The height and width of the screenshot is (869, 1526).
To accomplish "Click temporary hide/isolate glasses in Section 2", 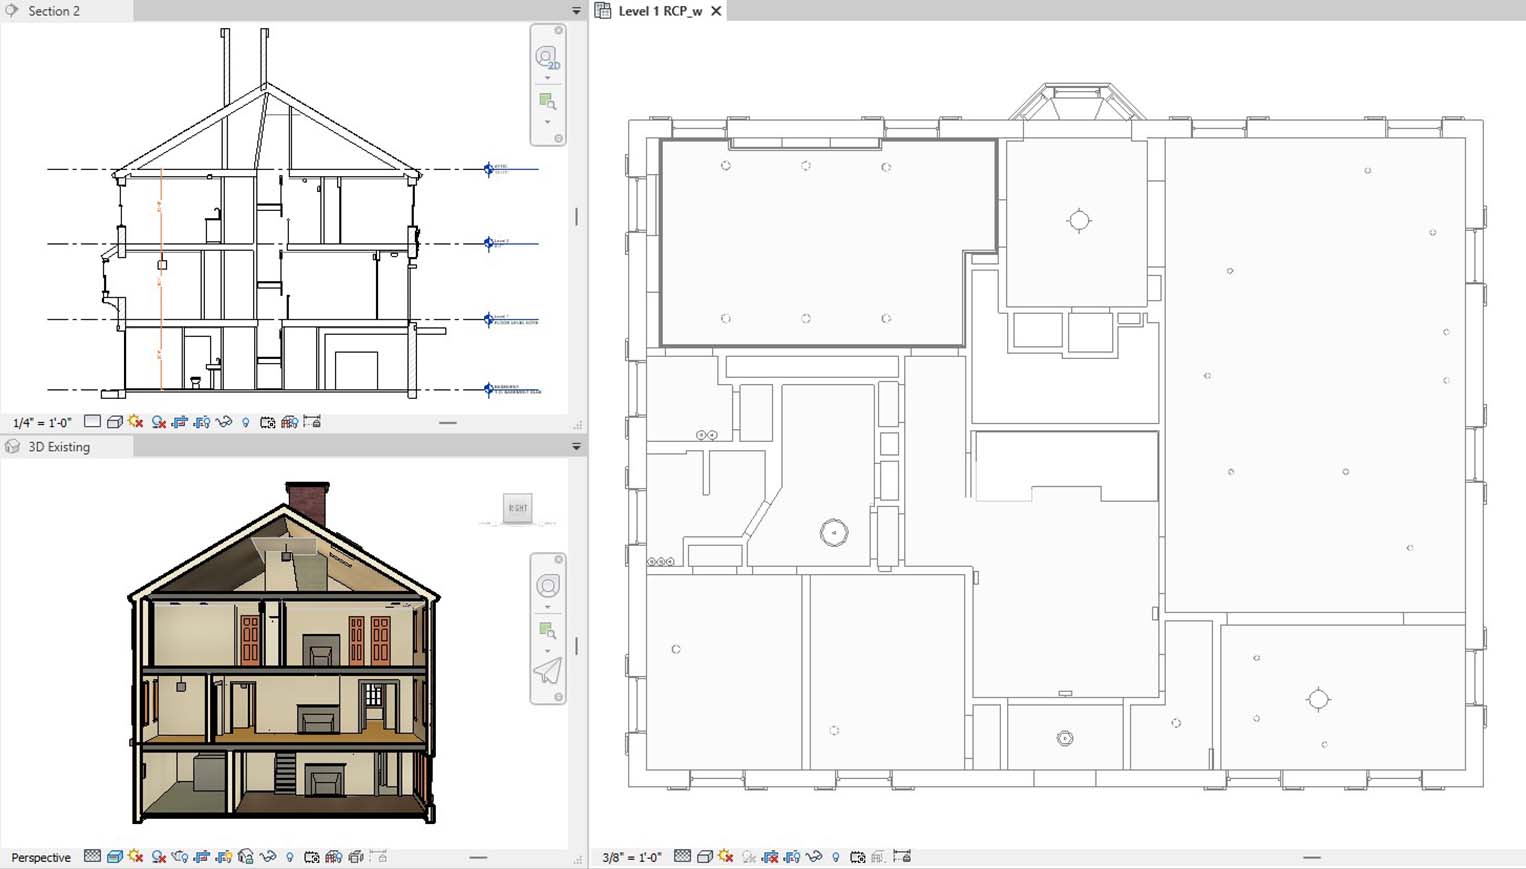I will pos(224,423).
